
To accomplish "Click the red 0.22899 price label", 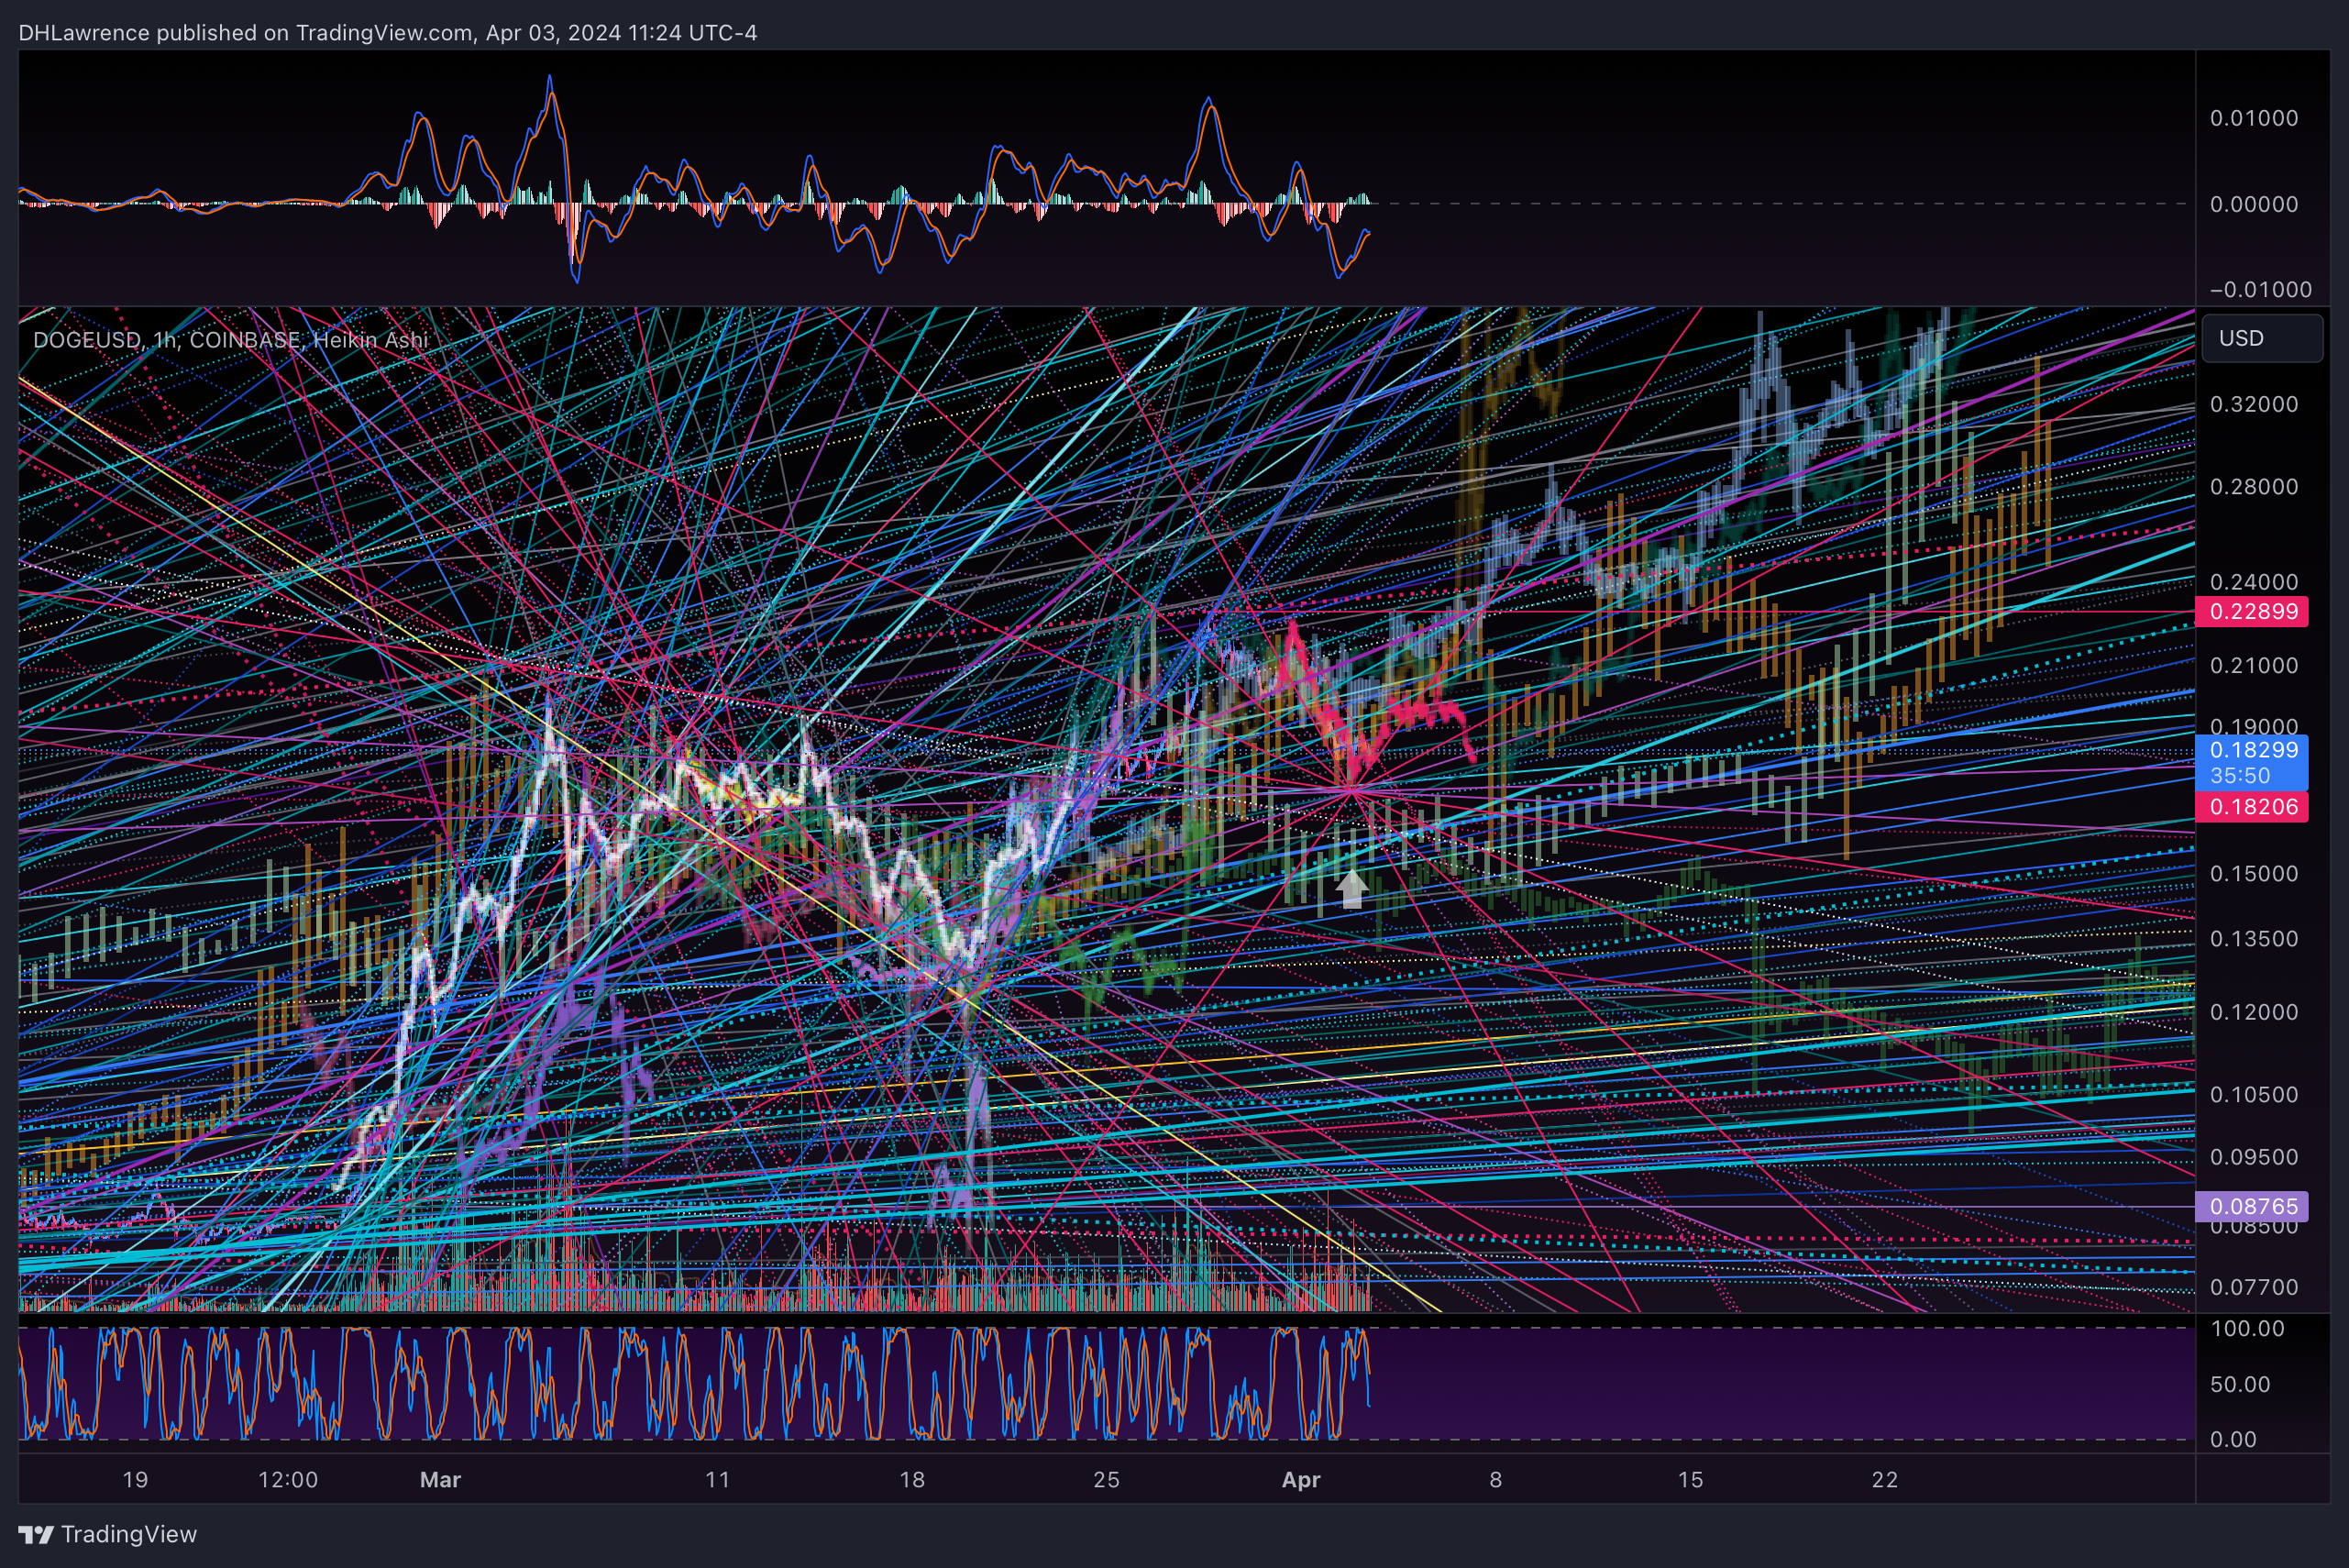I will point(2251,611).
